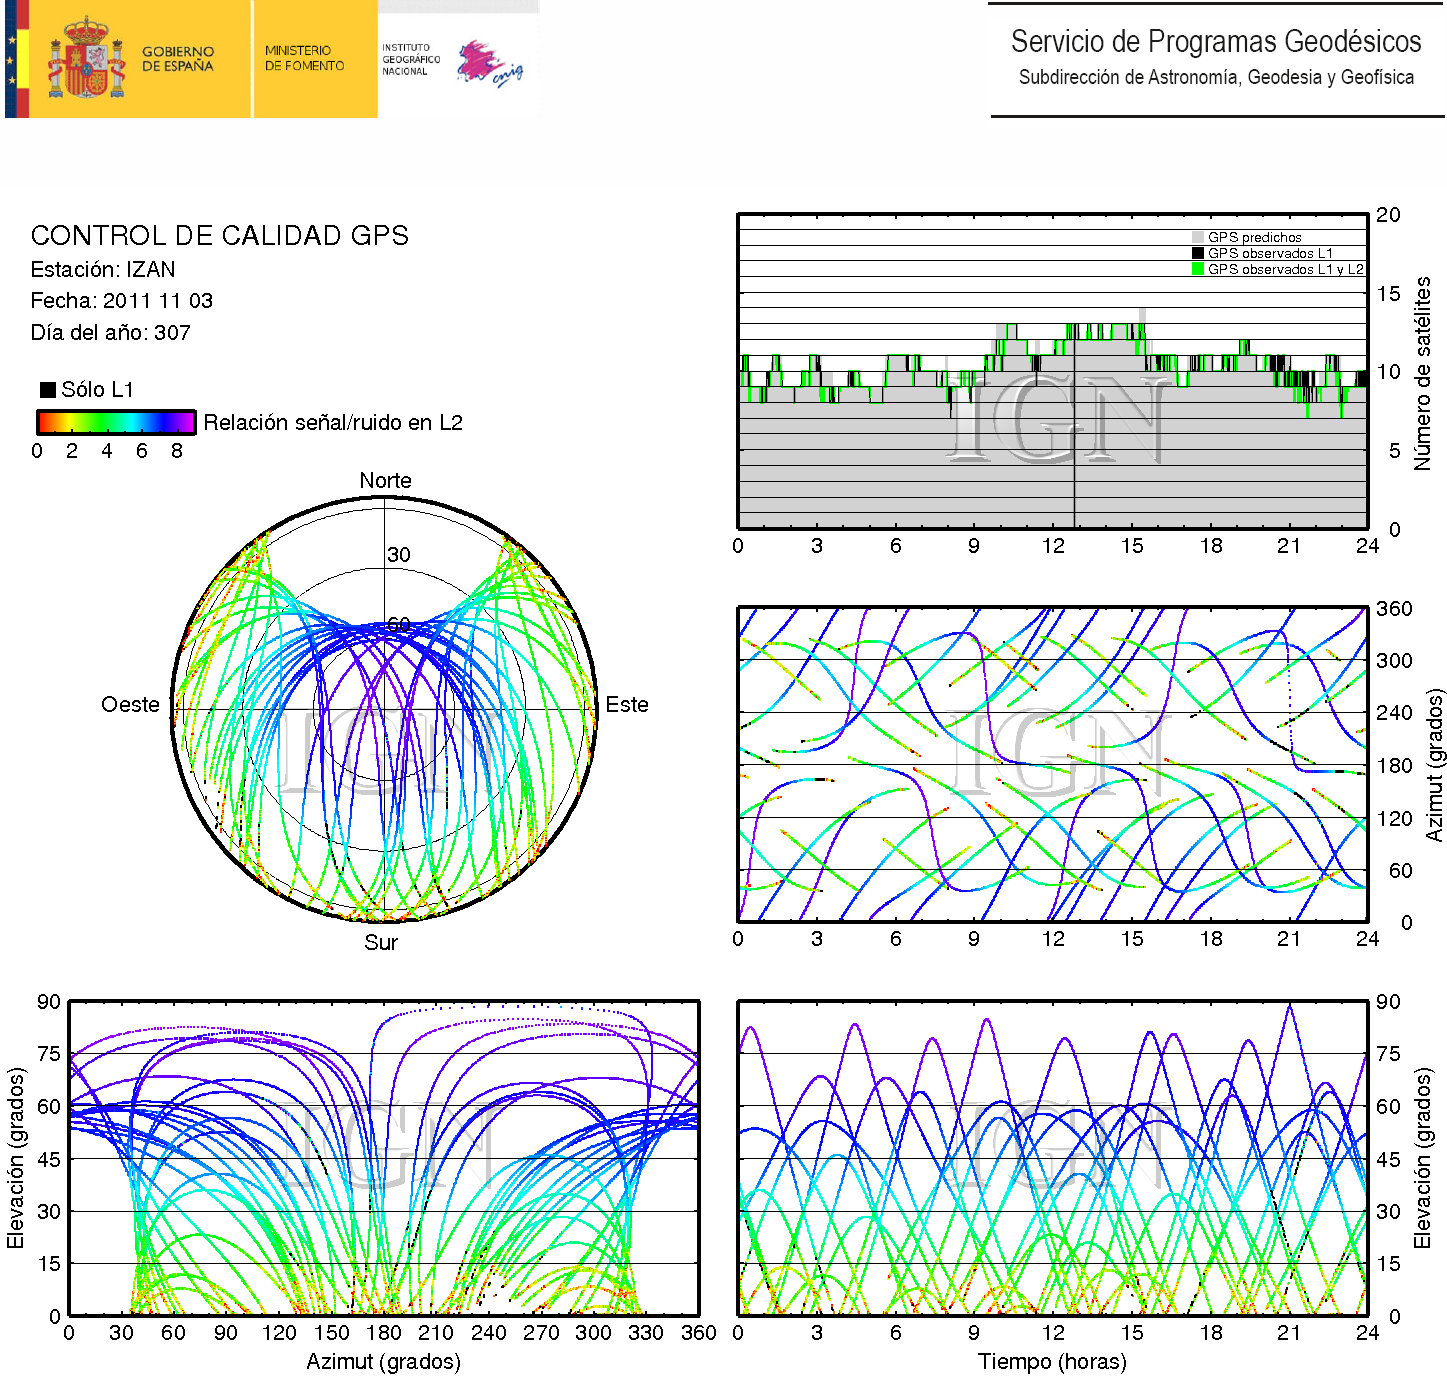The width and height of the screenshot is (1447, 1378).
Task: Click the gray GPS predichos legend marker
Action: (1198, 237)
